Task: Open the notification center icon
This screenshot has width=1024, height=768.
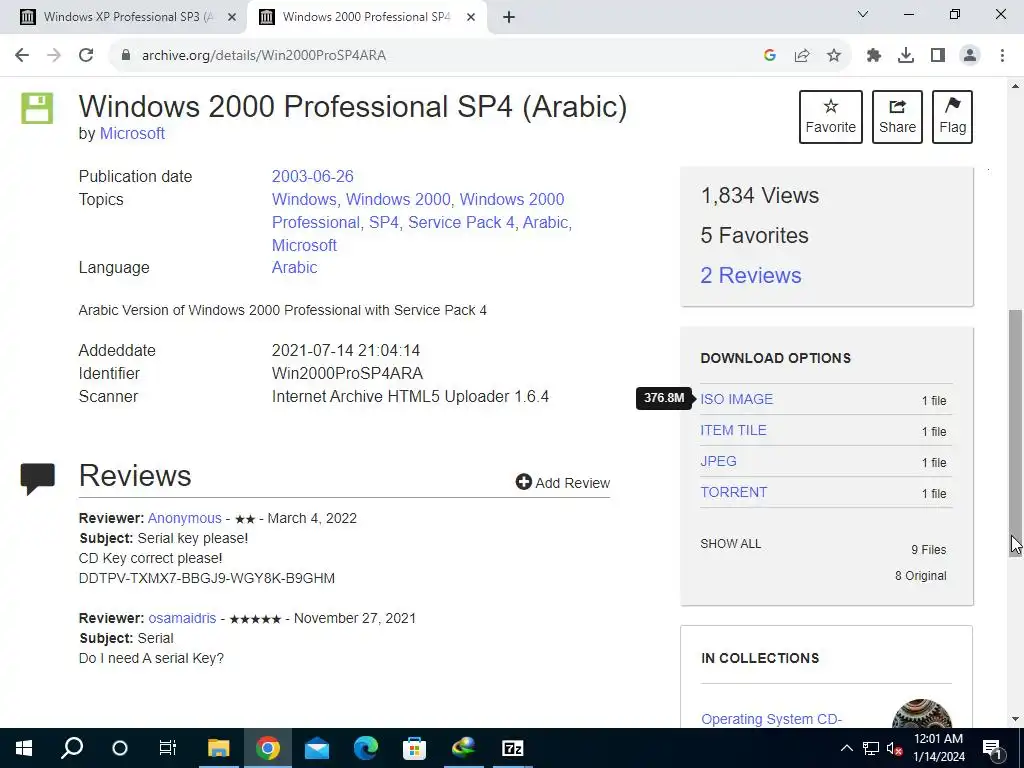Action: [992, 748]
